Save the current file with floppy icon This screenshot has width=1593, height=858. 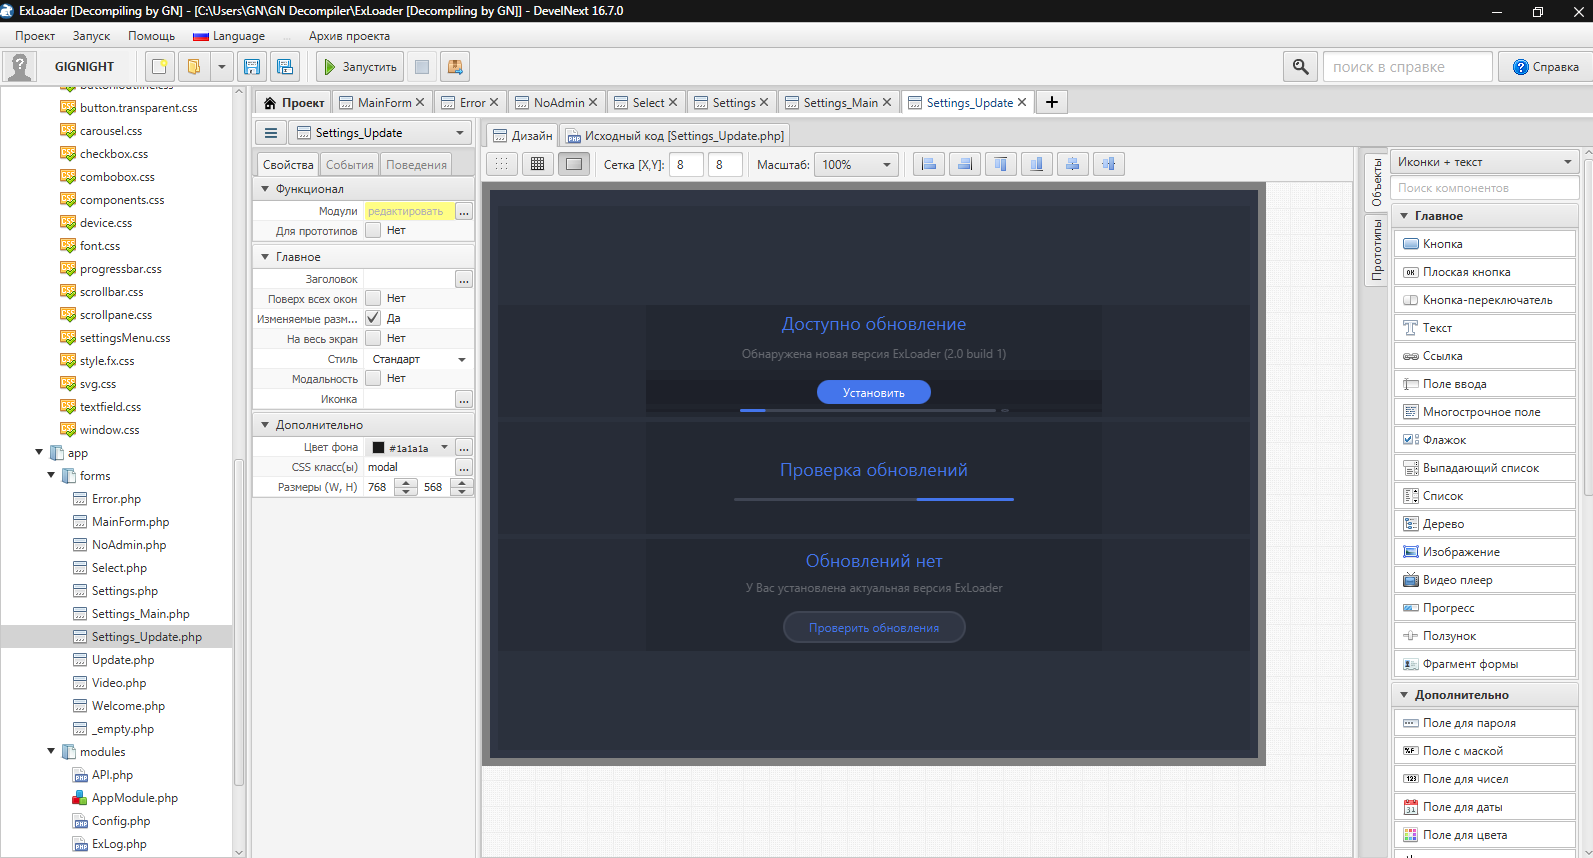(x=252, y=67)
